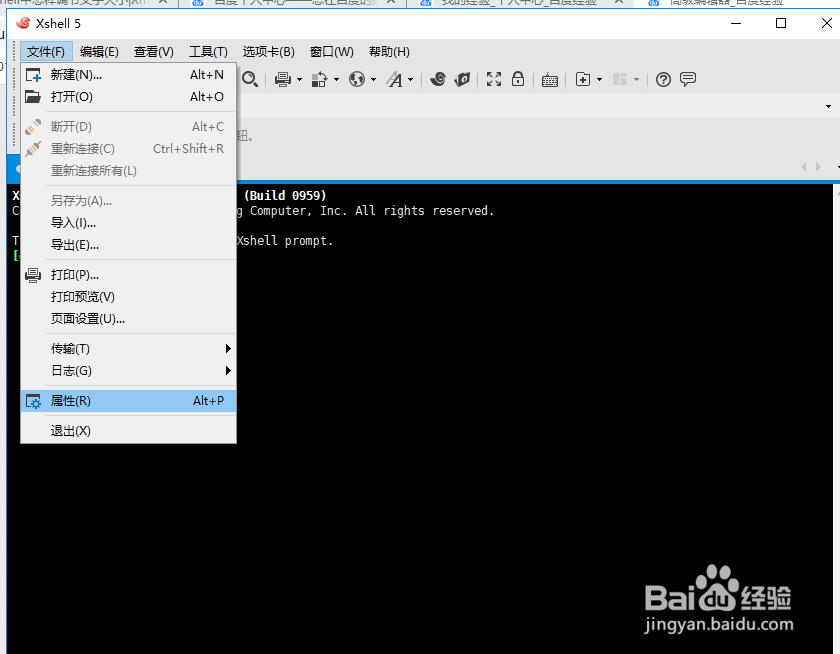840x654 pixels.
Task: Click 'All rights reserved.' terminal text
Action: point(424,211)
